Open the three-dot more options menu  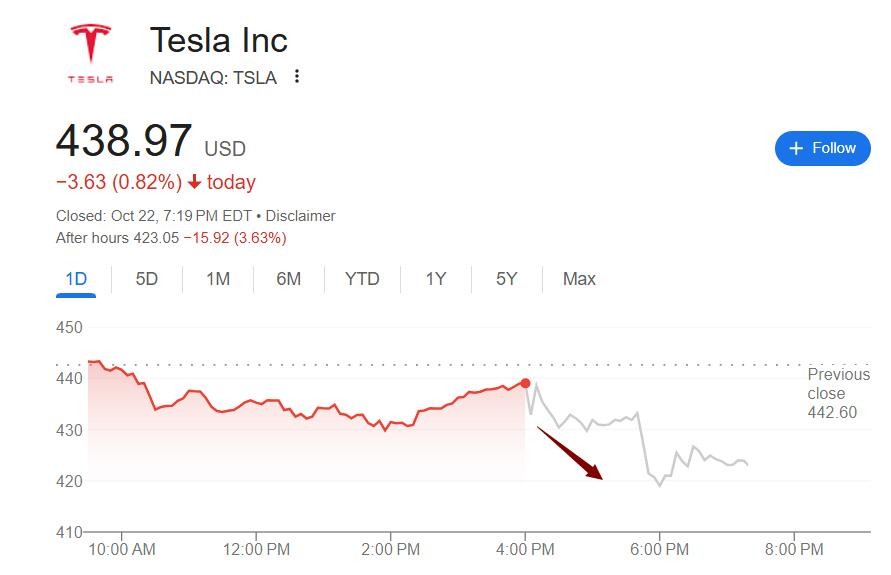click(297, 77)
